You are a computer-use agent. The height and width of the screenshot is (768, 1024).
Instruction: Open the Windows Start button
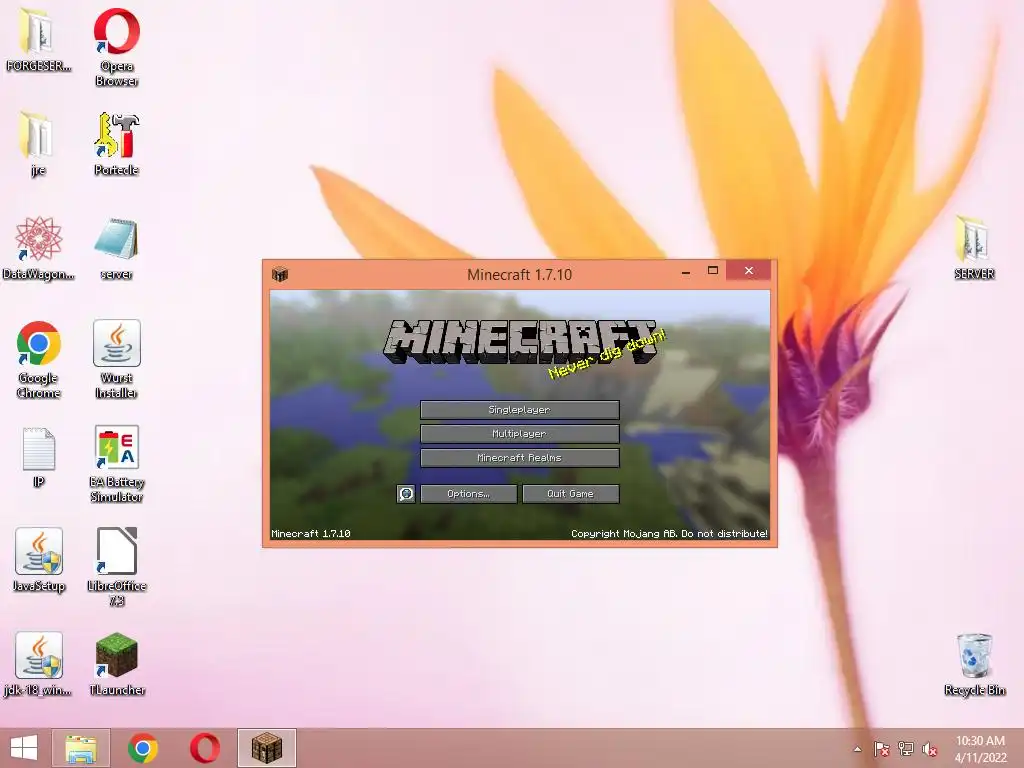click(x=24, y=748)
